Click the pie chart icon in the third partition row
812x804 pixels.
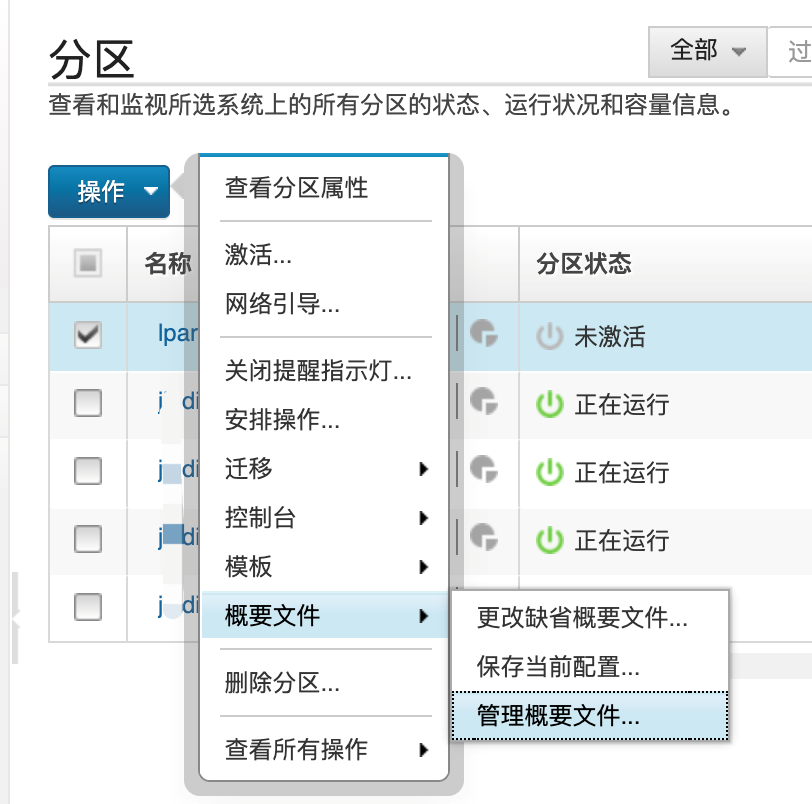(484, 468)
